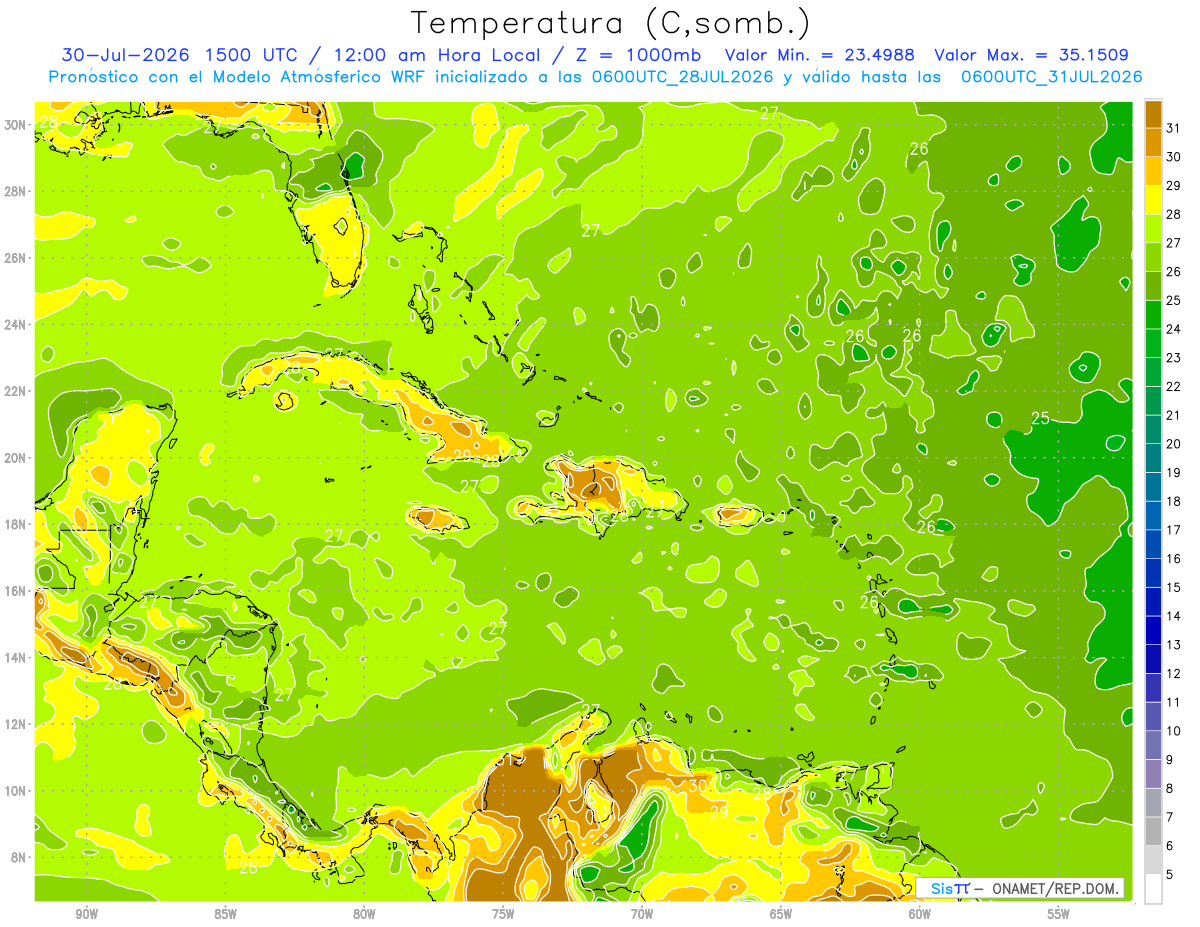The image size is (1200, 927).
Task: Click latitude axis label '20N'
Action: (17, 457)
